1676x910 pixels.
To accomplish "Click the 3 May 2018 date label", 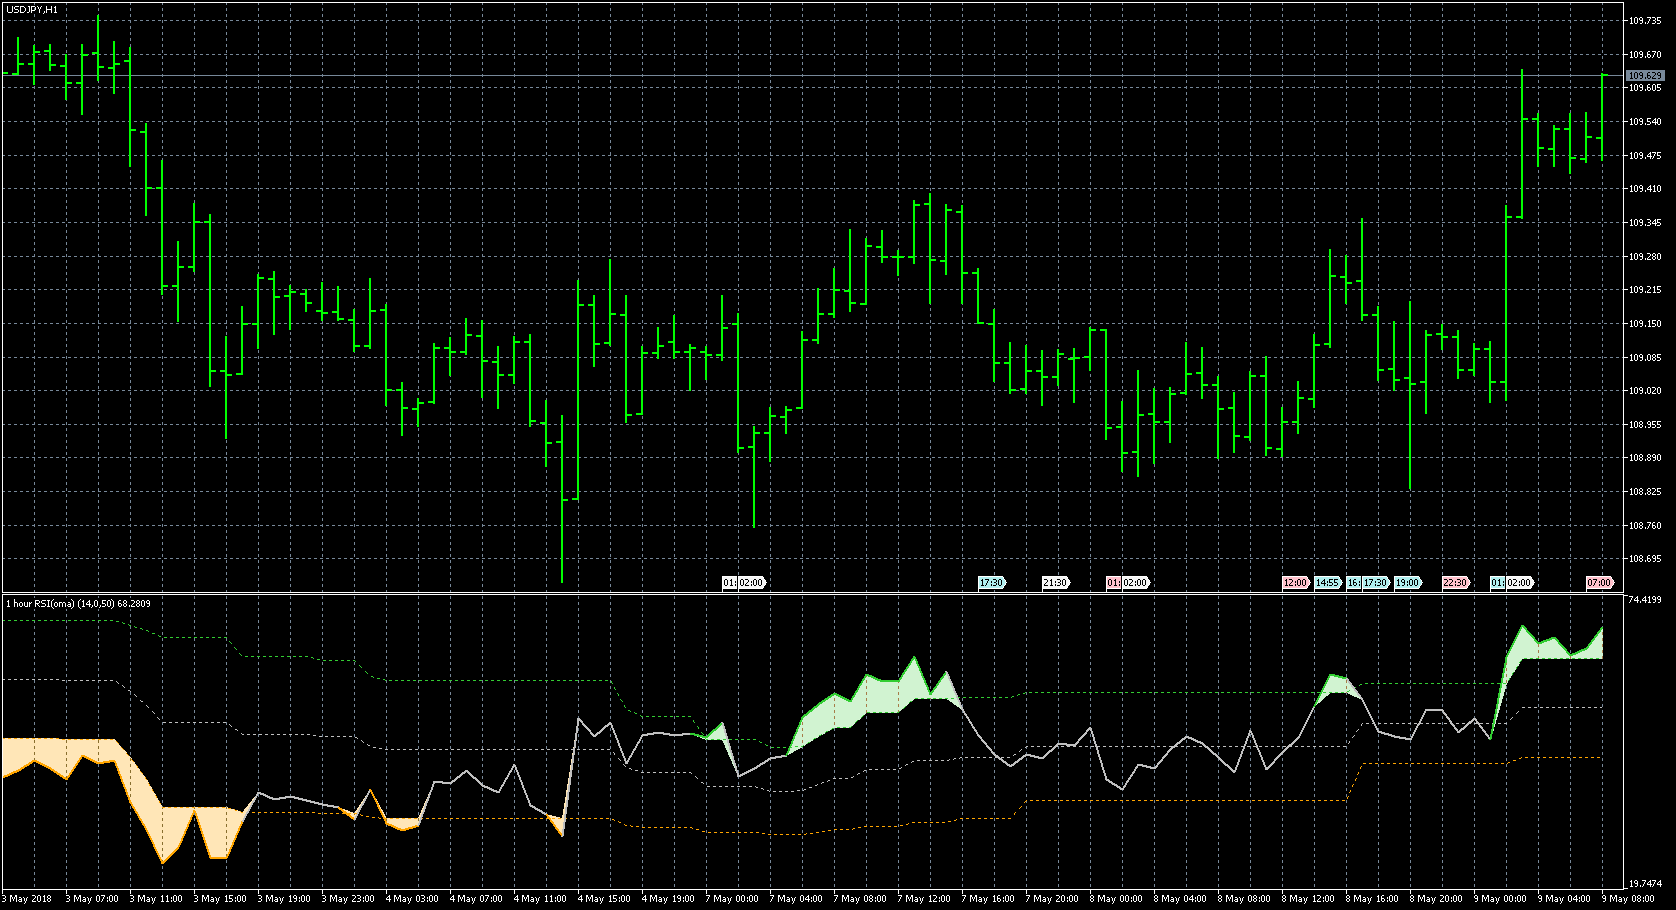I will click(x=30, y=899).
